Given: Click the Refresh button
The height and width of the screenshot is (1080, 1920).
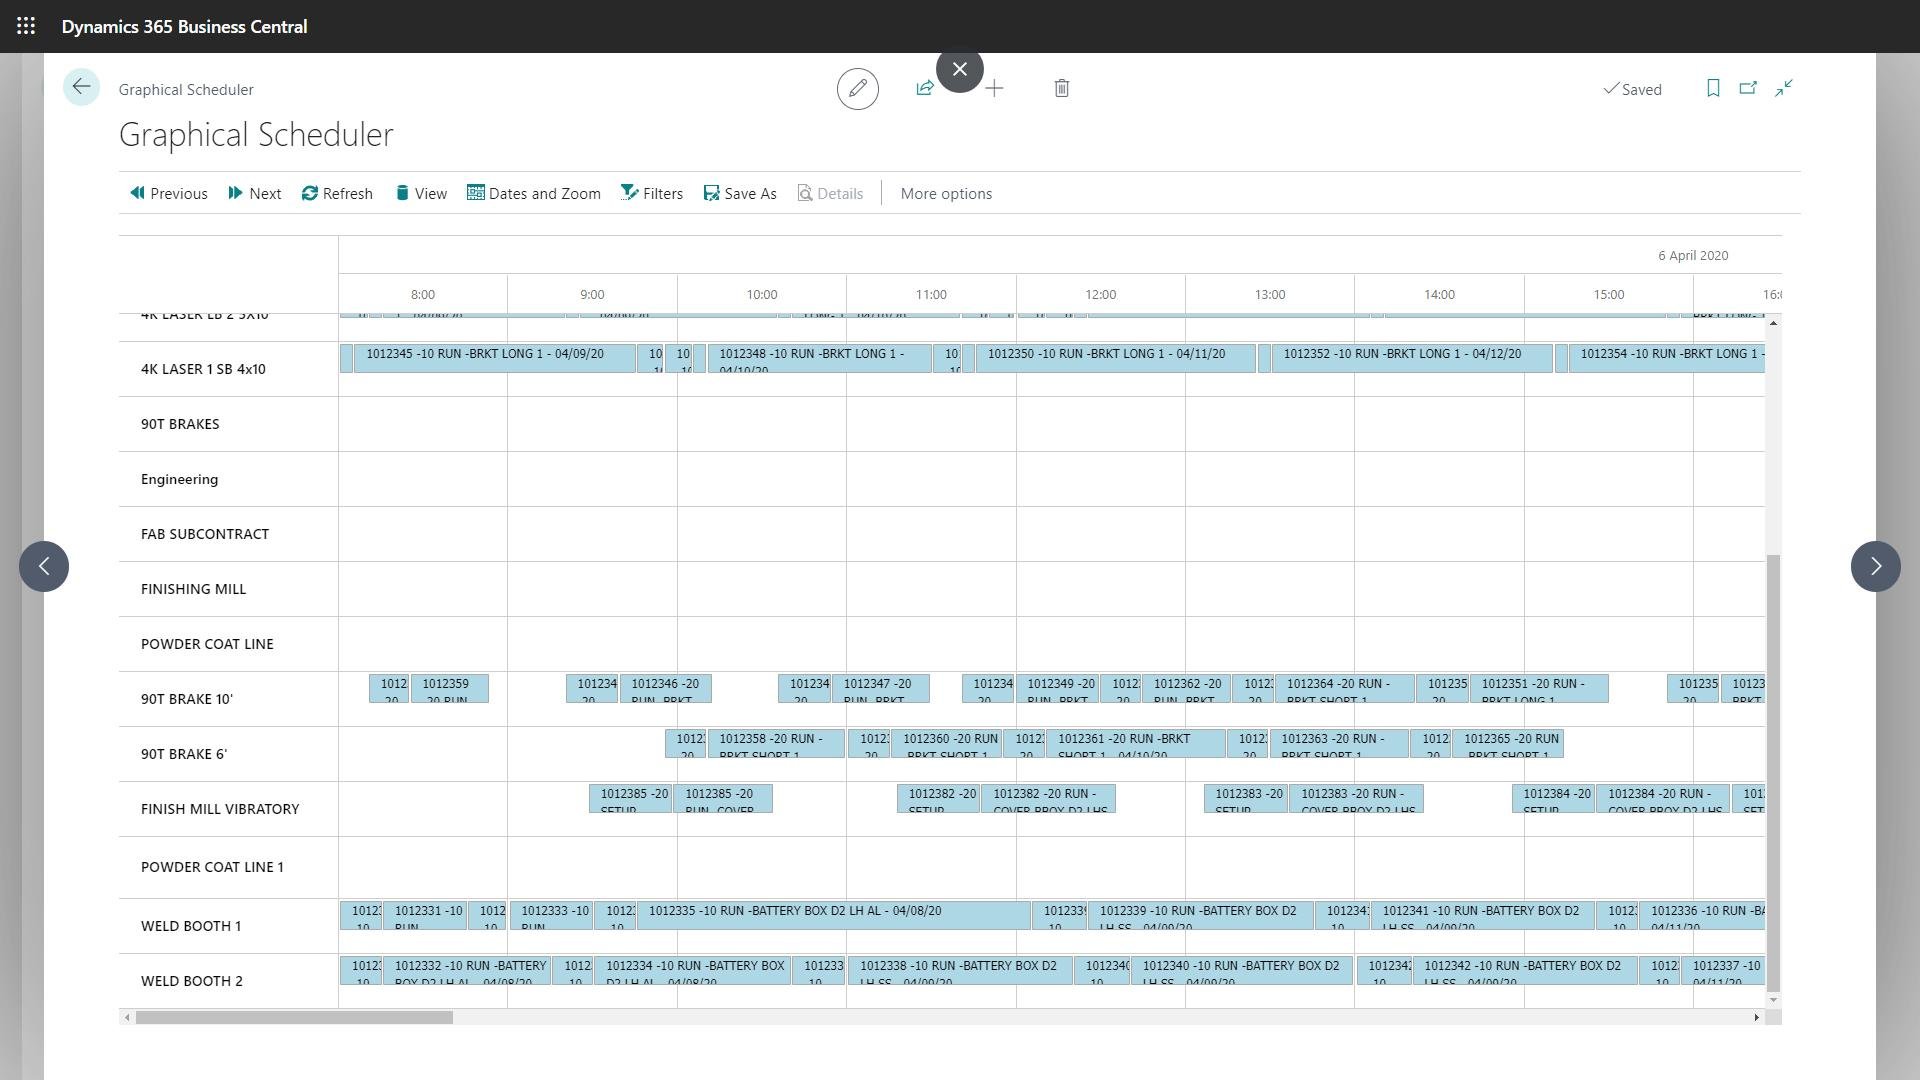Looking at the screenshot, I should click(x=337, y=194).
